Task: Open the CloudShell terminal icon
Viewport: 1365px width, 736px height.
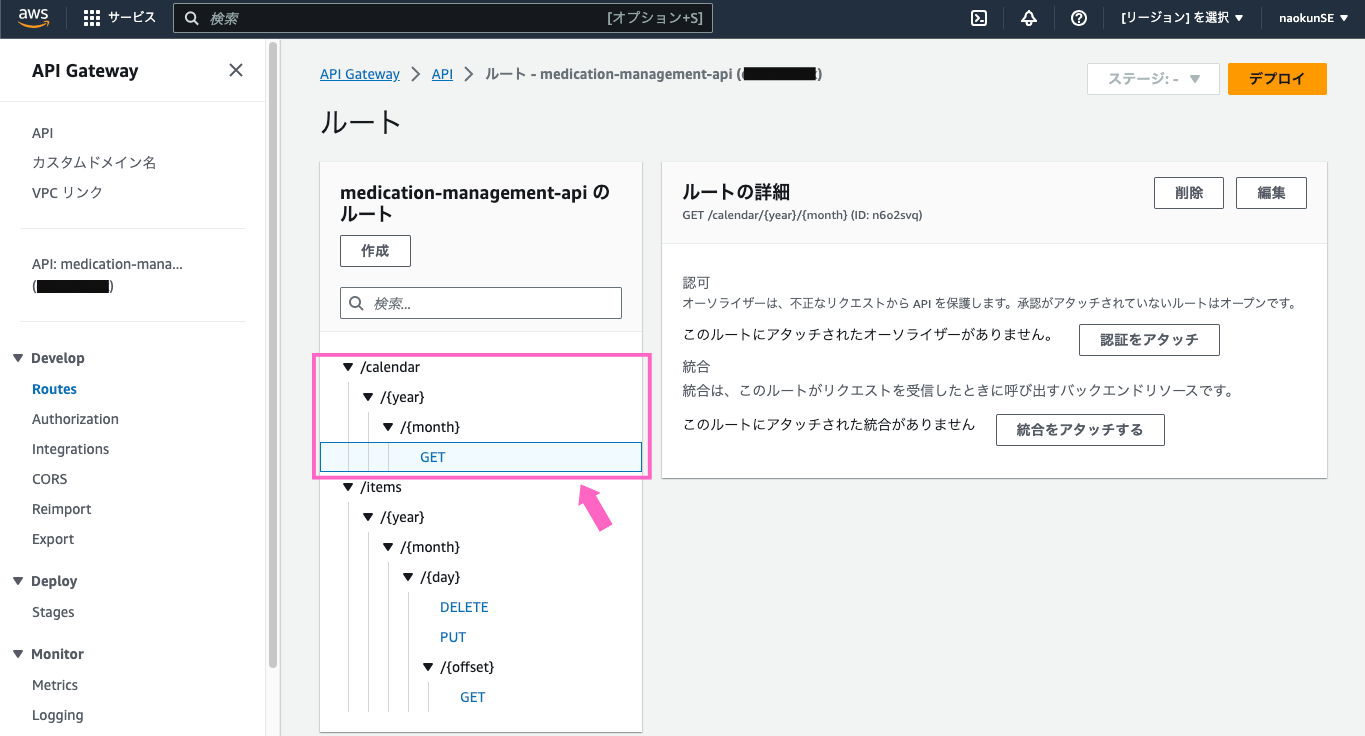Action: [x=980, y=18]
